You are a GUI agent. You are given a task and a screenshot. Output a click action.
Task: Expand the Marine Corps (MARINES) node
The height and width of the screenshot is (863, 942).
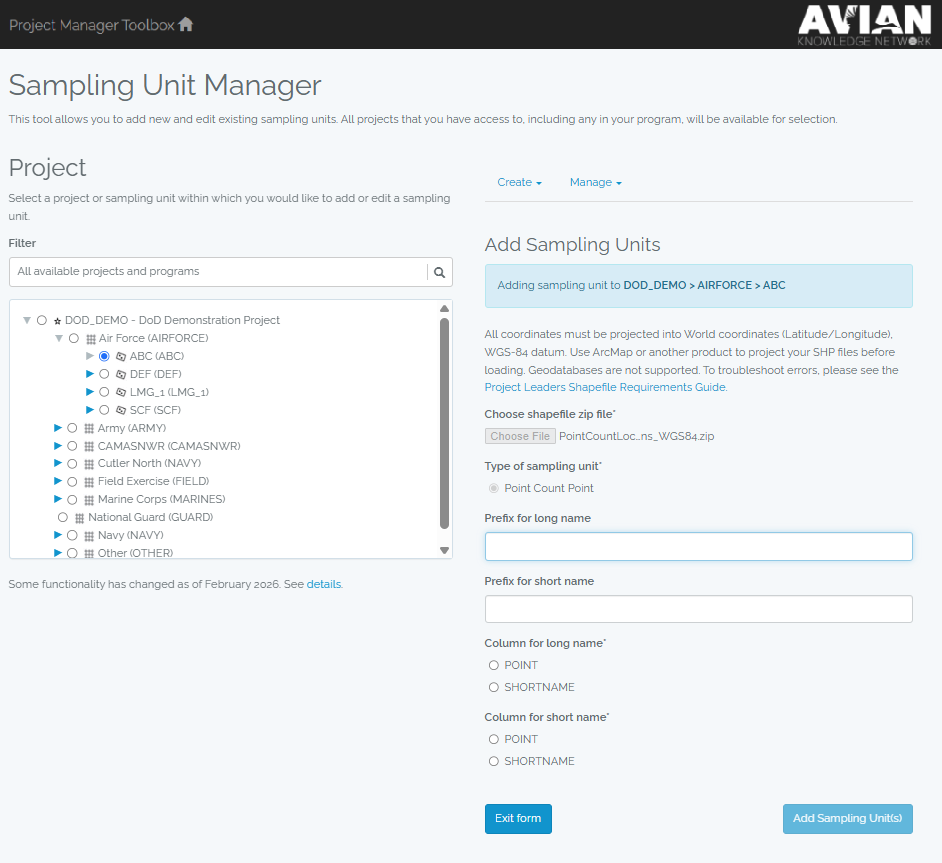click(58, 498)
